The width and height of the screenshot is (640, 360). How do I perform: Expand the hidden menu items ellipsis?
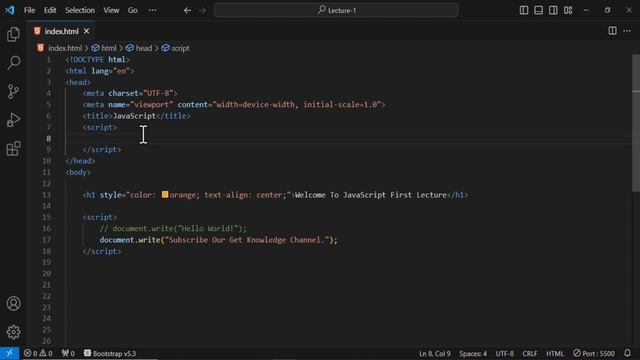point(152,10)
